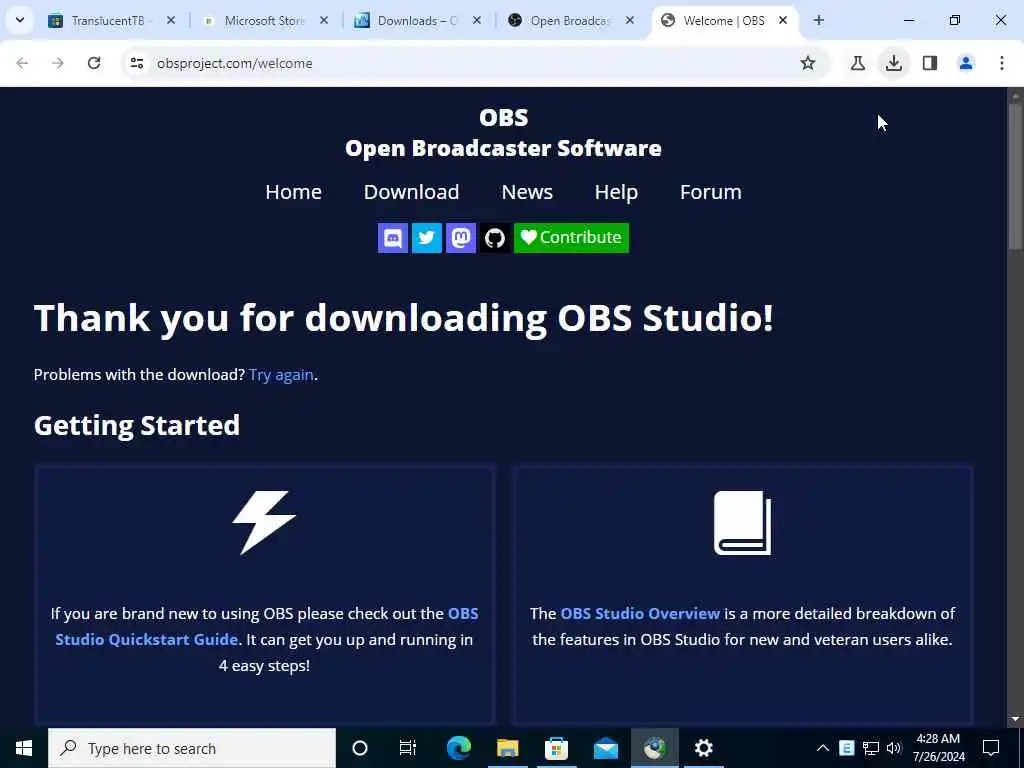The image size is (1024, 768).
Task: Open the GitHub icon link
Action: click(494, 238)
